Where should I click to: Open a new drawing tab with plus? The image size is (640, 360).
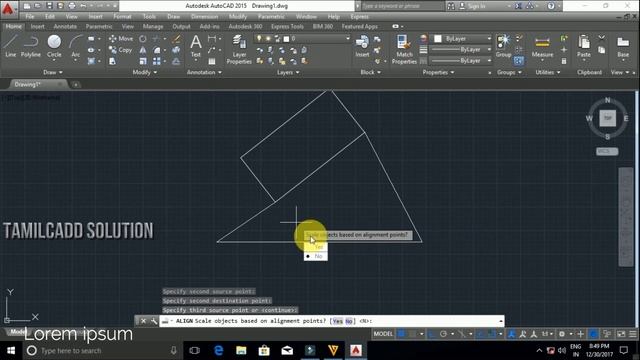76,85
